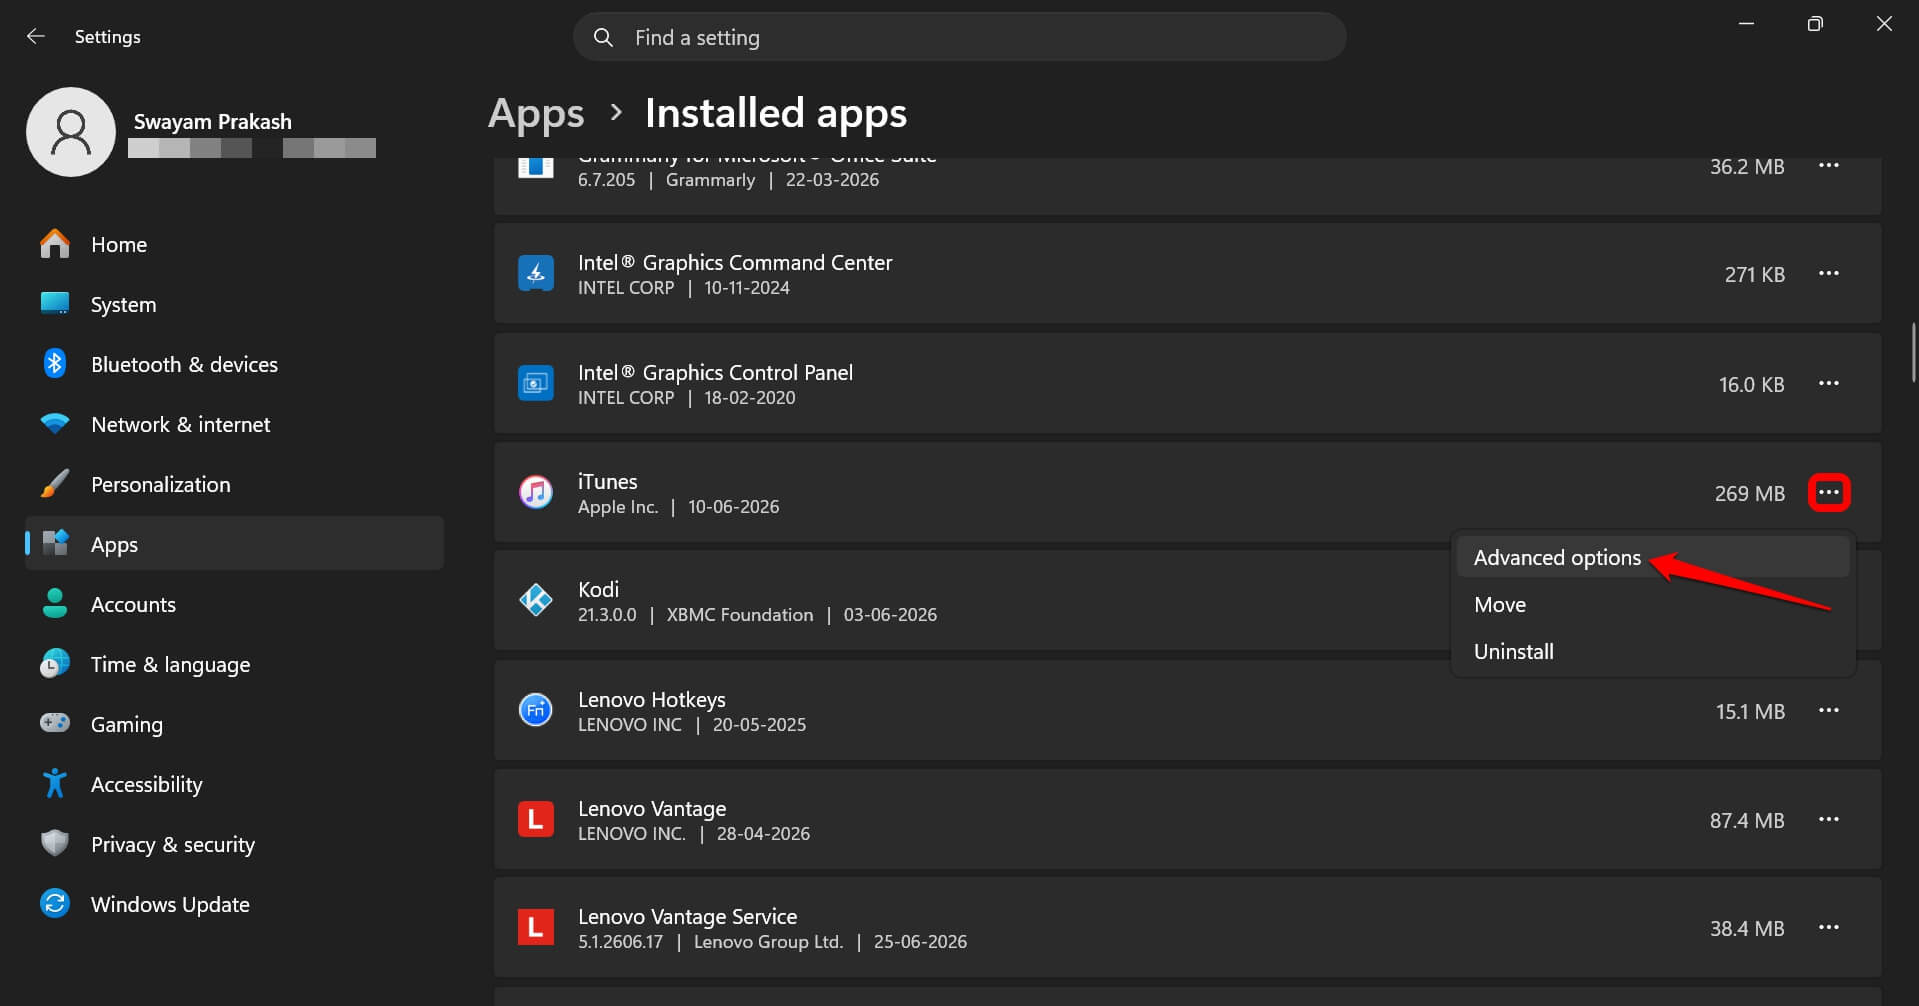Click the Lenovo Vantage red L icon

(x=536, y=819)
